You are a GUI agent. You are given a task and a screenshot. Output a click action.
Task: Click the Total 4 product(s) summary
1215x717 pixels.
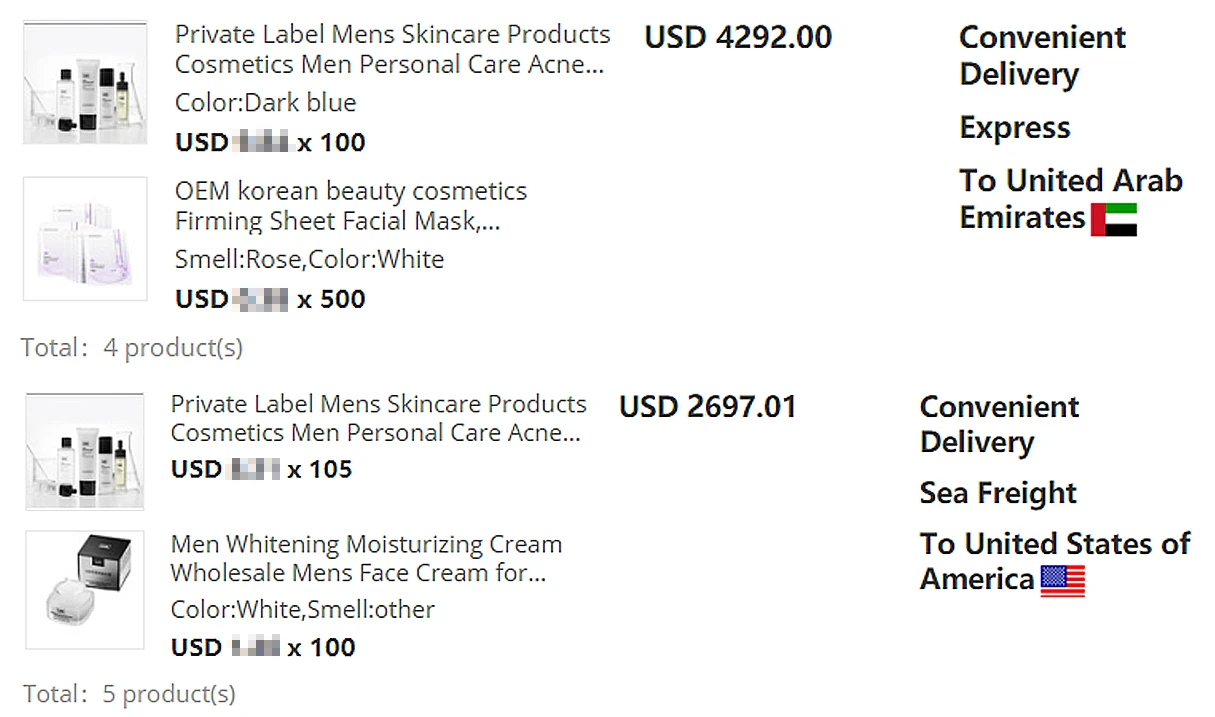(x=132, y=348)
